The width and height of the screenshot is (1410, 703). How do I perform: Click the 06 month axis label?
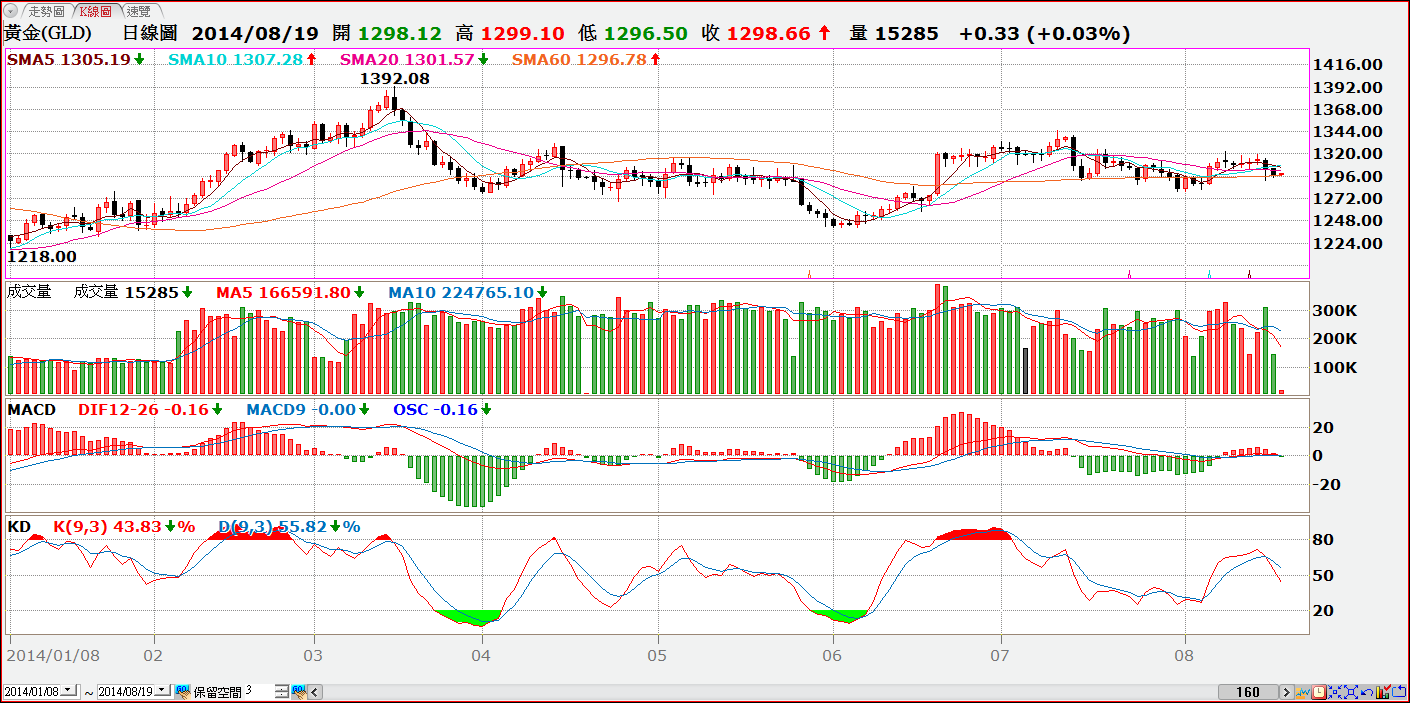(830, 656)
